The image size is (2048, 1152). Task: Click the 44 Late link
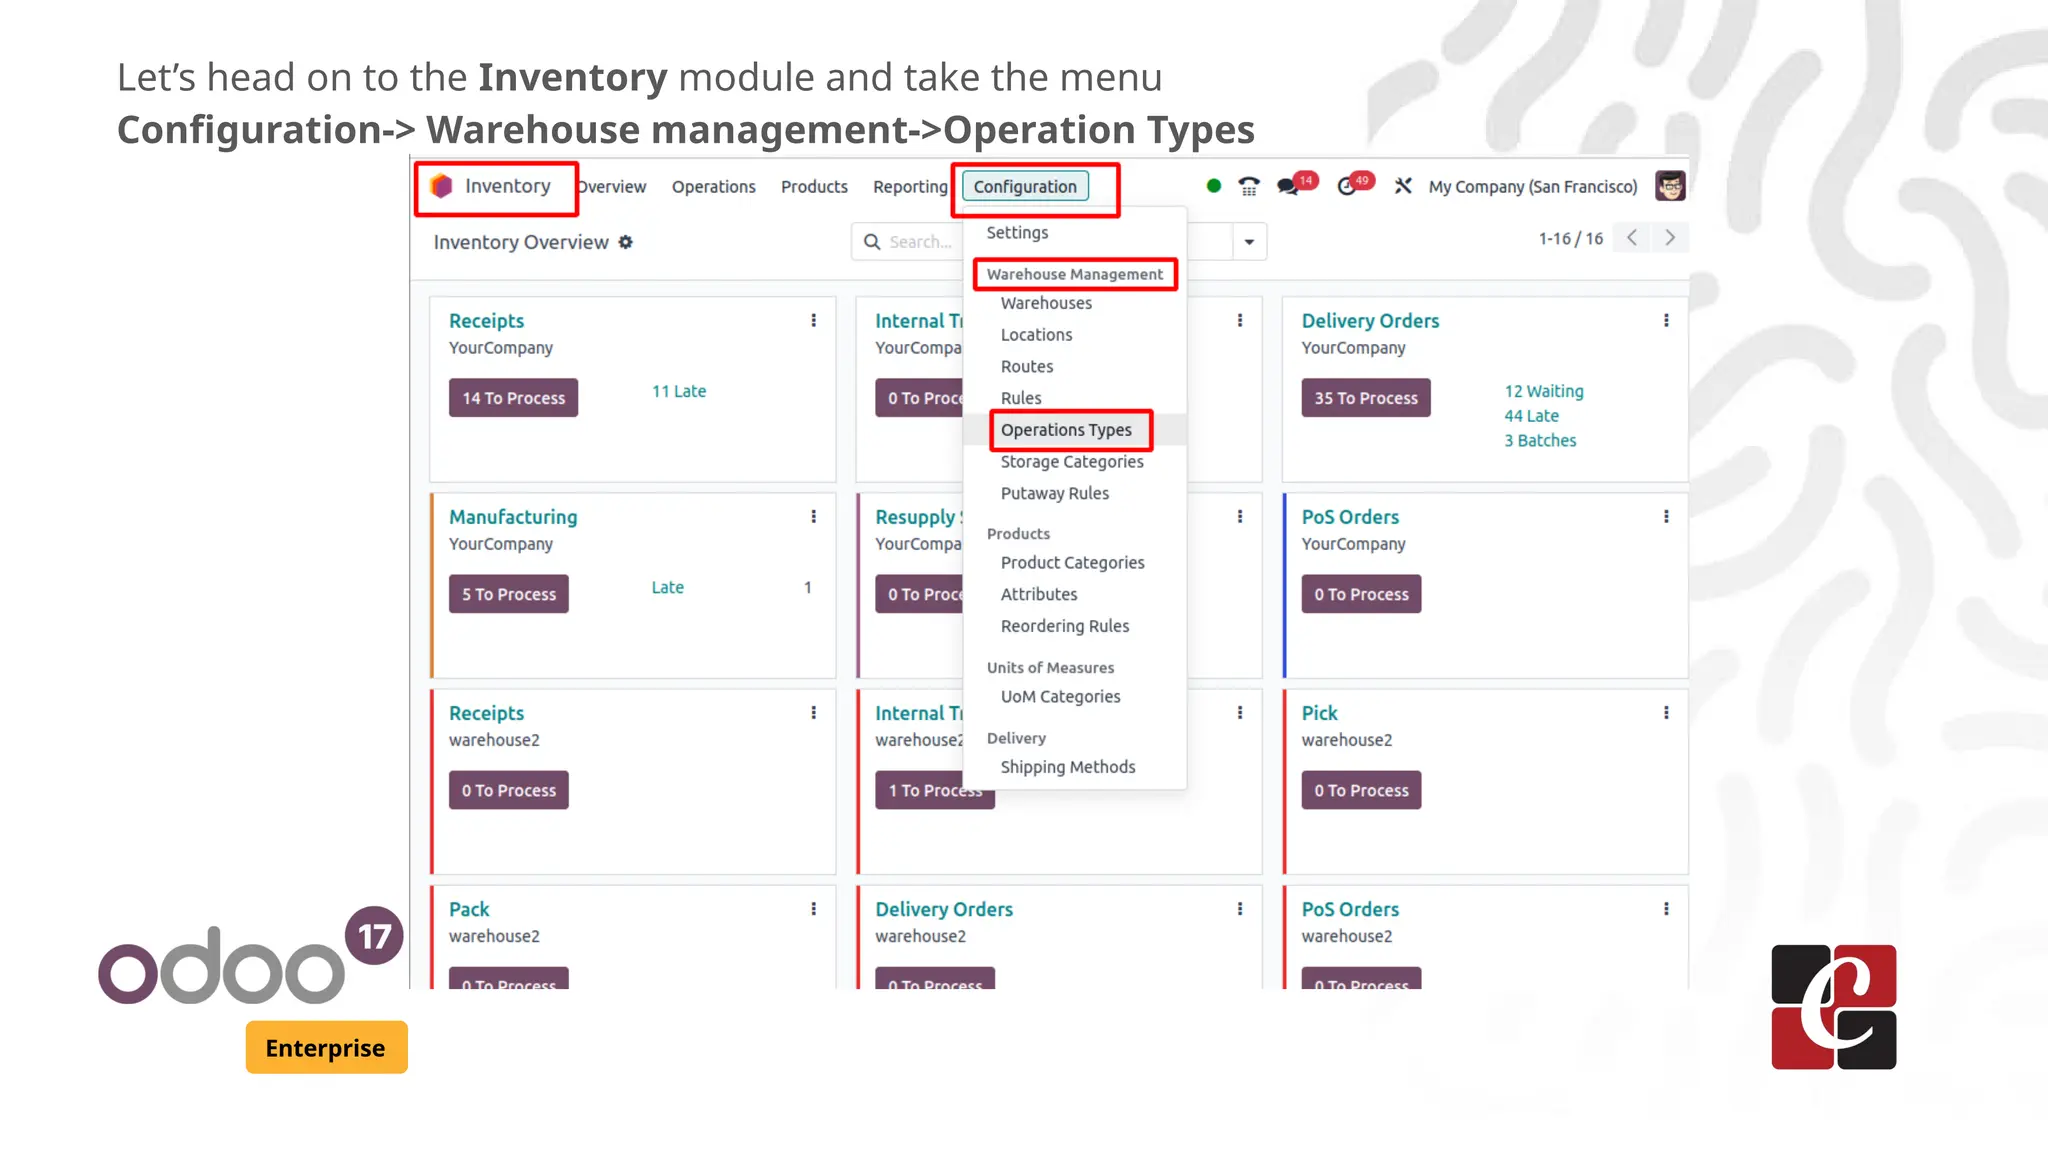[x=1531, y=416]
